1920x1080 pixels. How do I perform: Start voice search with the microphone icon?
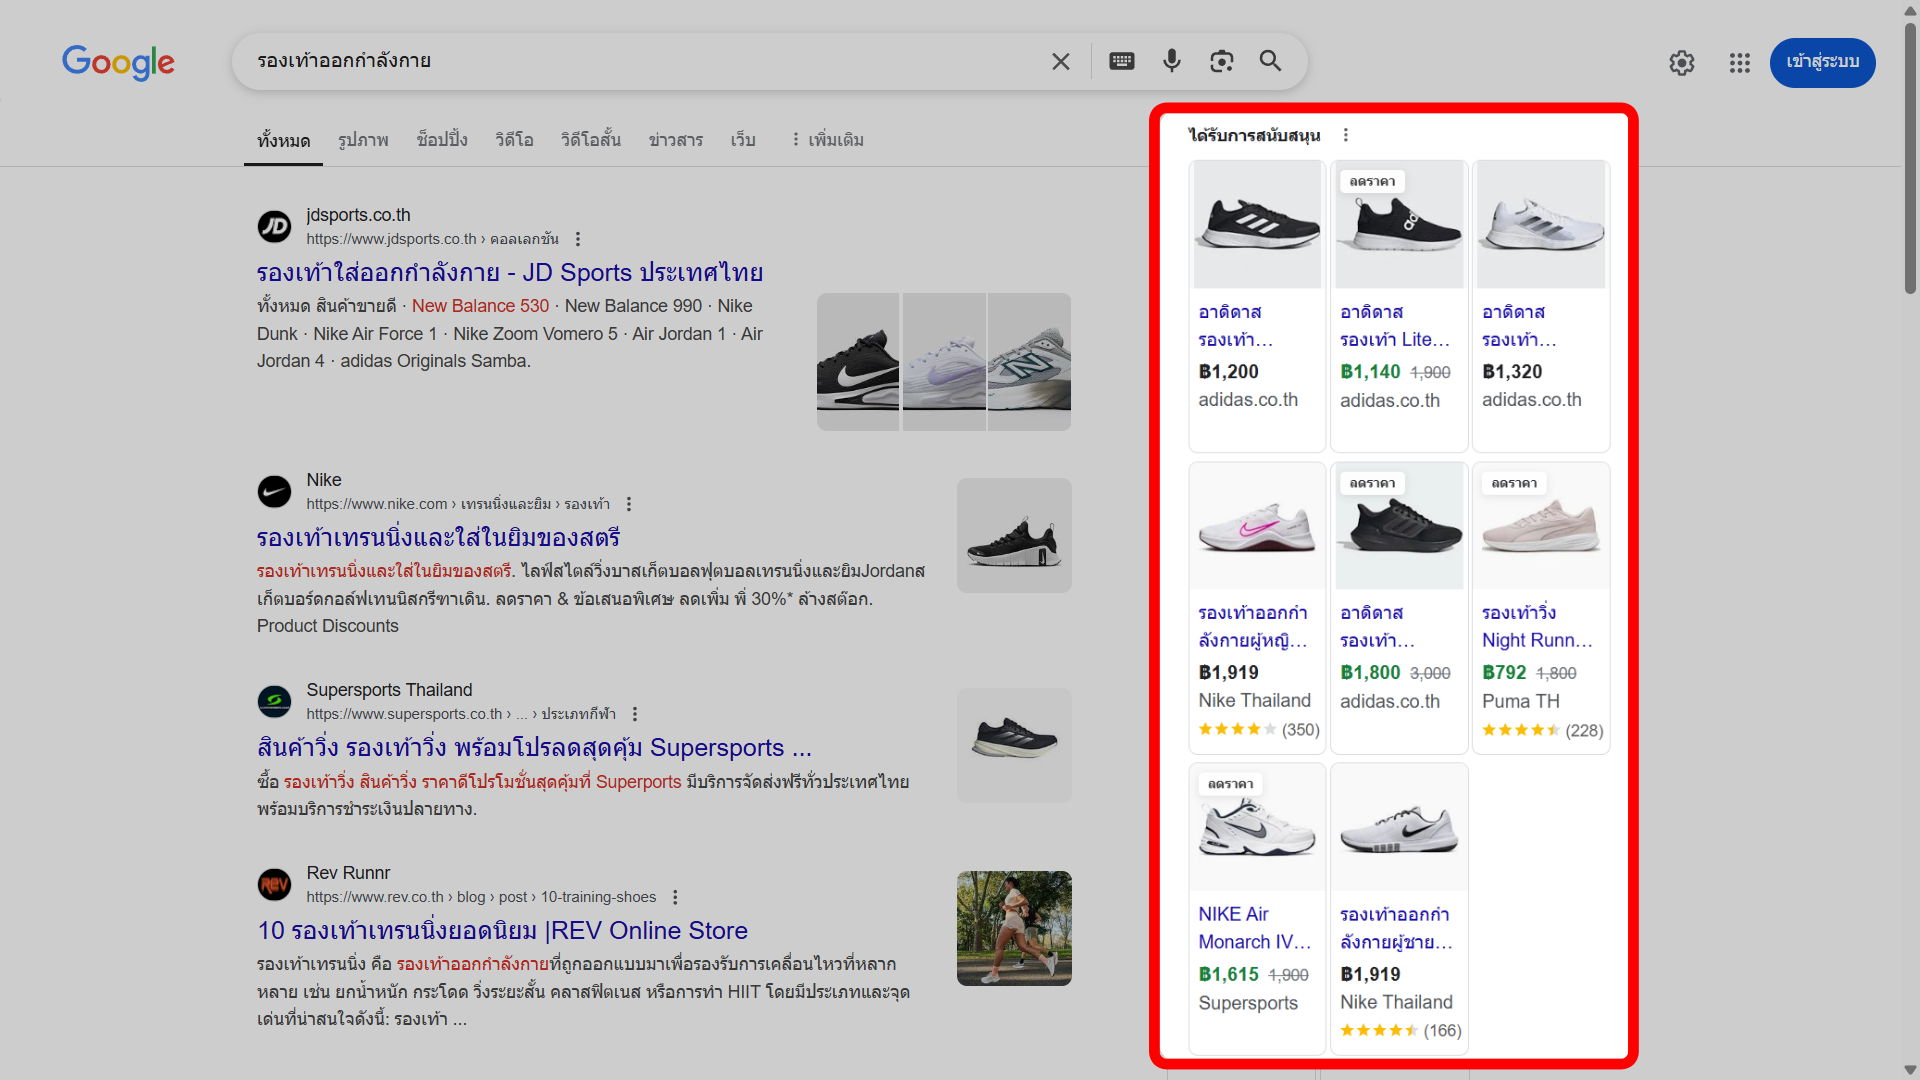(1172, 61)
